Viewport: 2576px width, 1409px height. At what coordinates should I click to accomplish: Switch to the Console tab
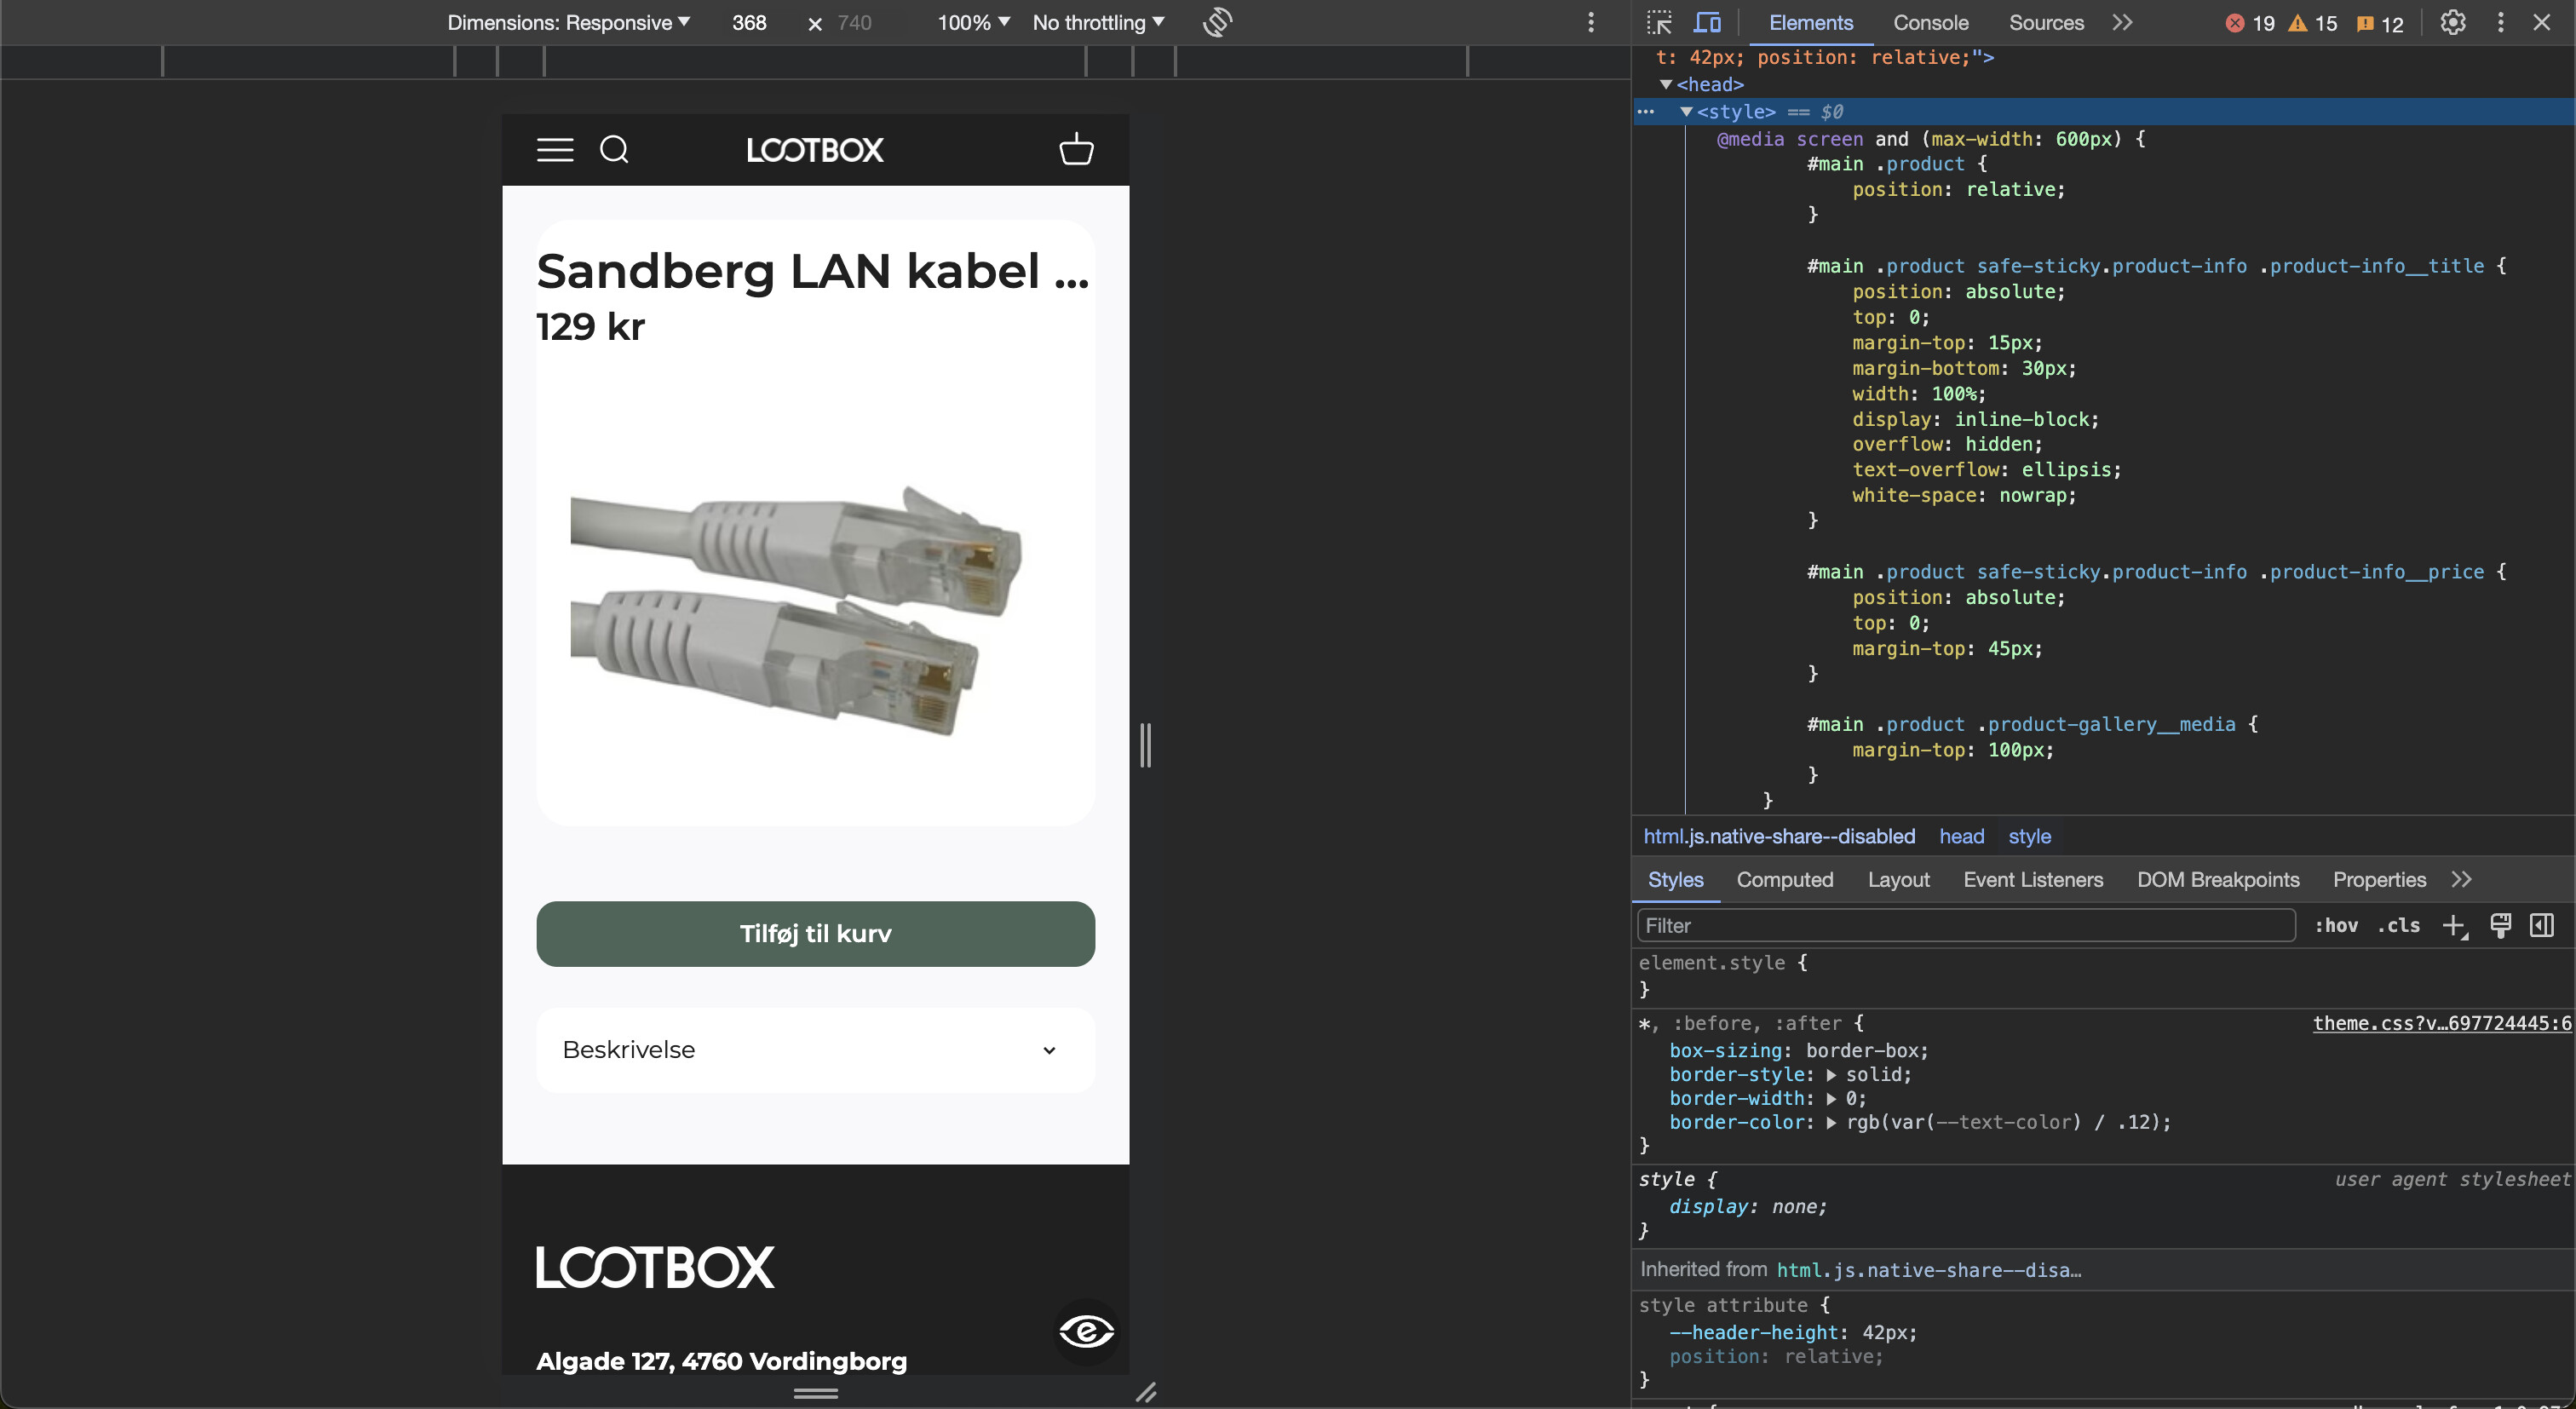coord(1930,22)
